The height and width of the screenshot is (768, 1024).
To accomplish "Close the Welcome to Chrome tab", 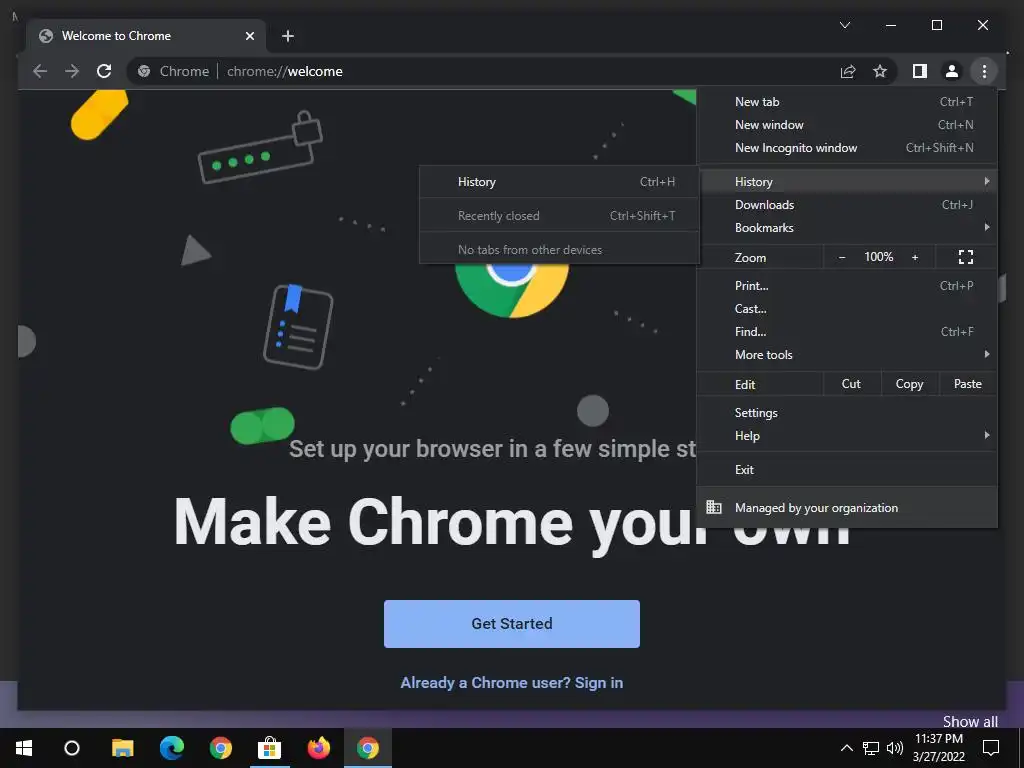I will 249,36.
